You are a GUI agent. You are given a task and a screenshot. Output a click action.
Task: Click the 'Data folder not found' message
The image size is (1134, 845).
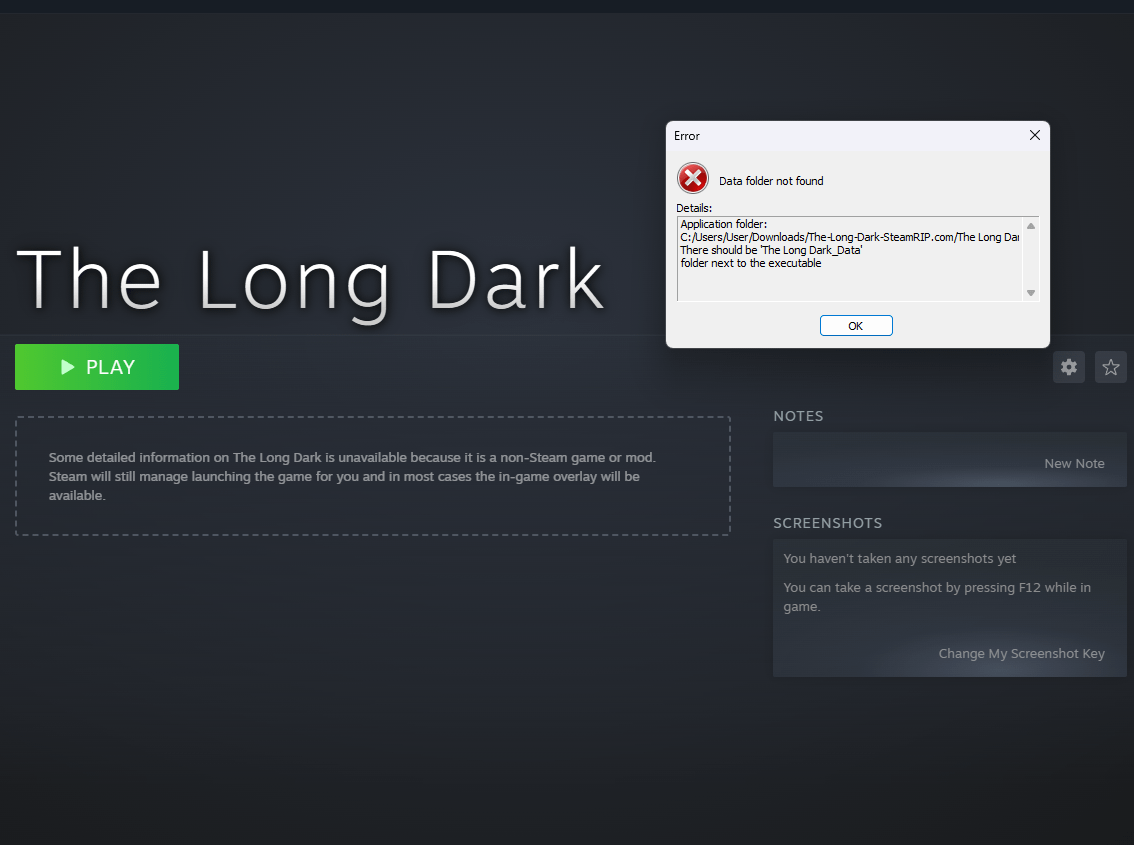[771, 181]
